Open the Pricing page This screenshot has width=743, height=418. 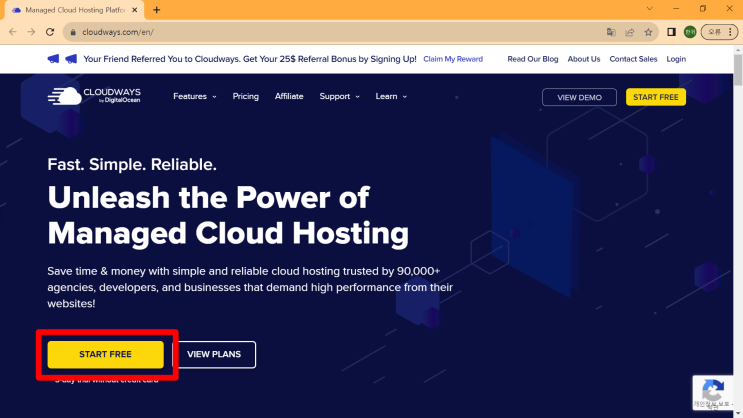[x=245, y=96]
